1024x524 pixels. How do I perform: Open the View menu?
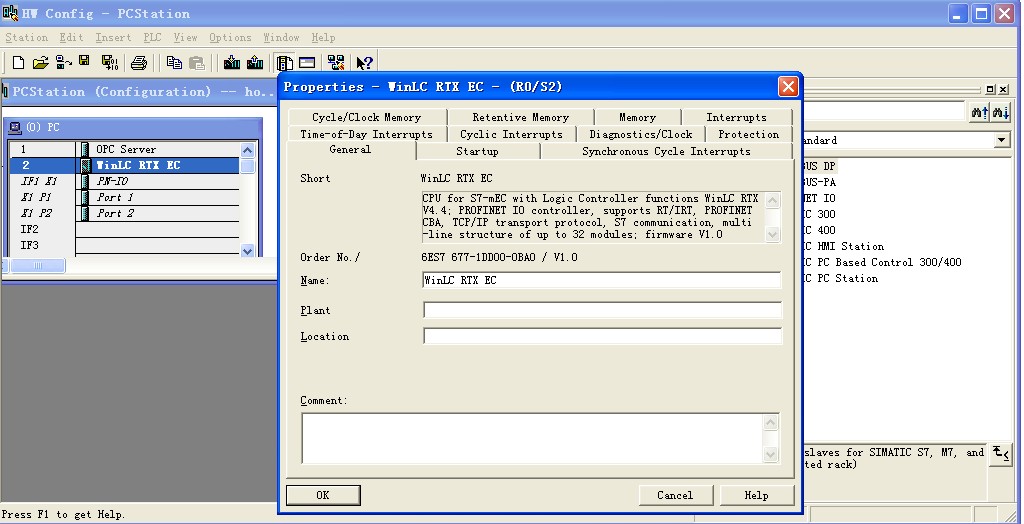[185, 38]
